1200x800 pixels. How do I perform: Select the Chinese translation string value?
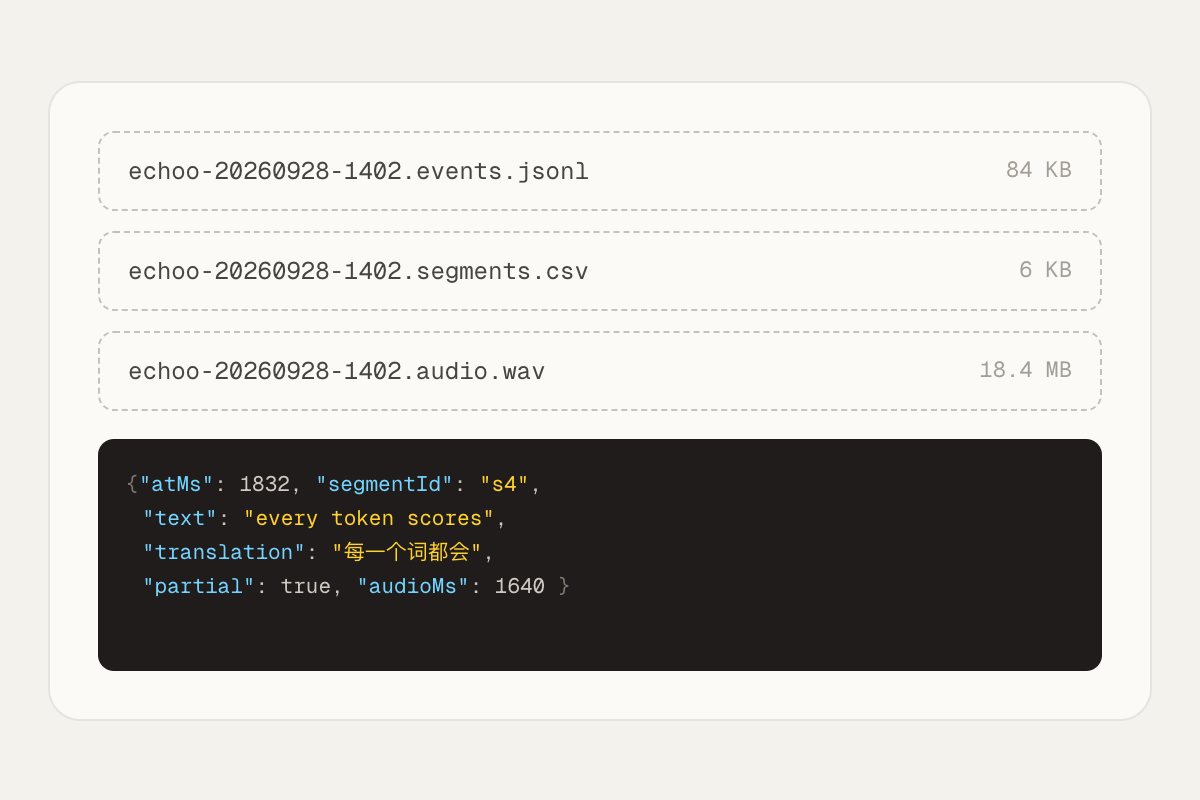[407, 553]
